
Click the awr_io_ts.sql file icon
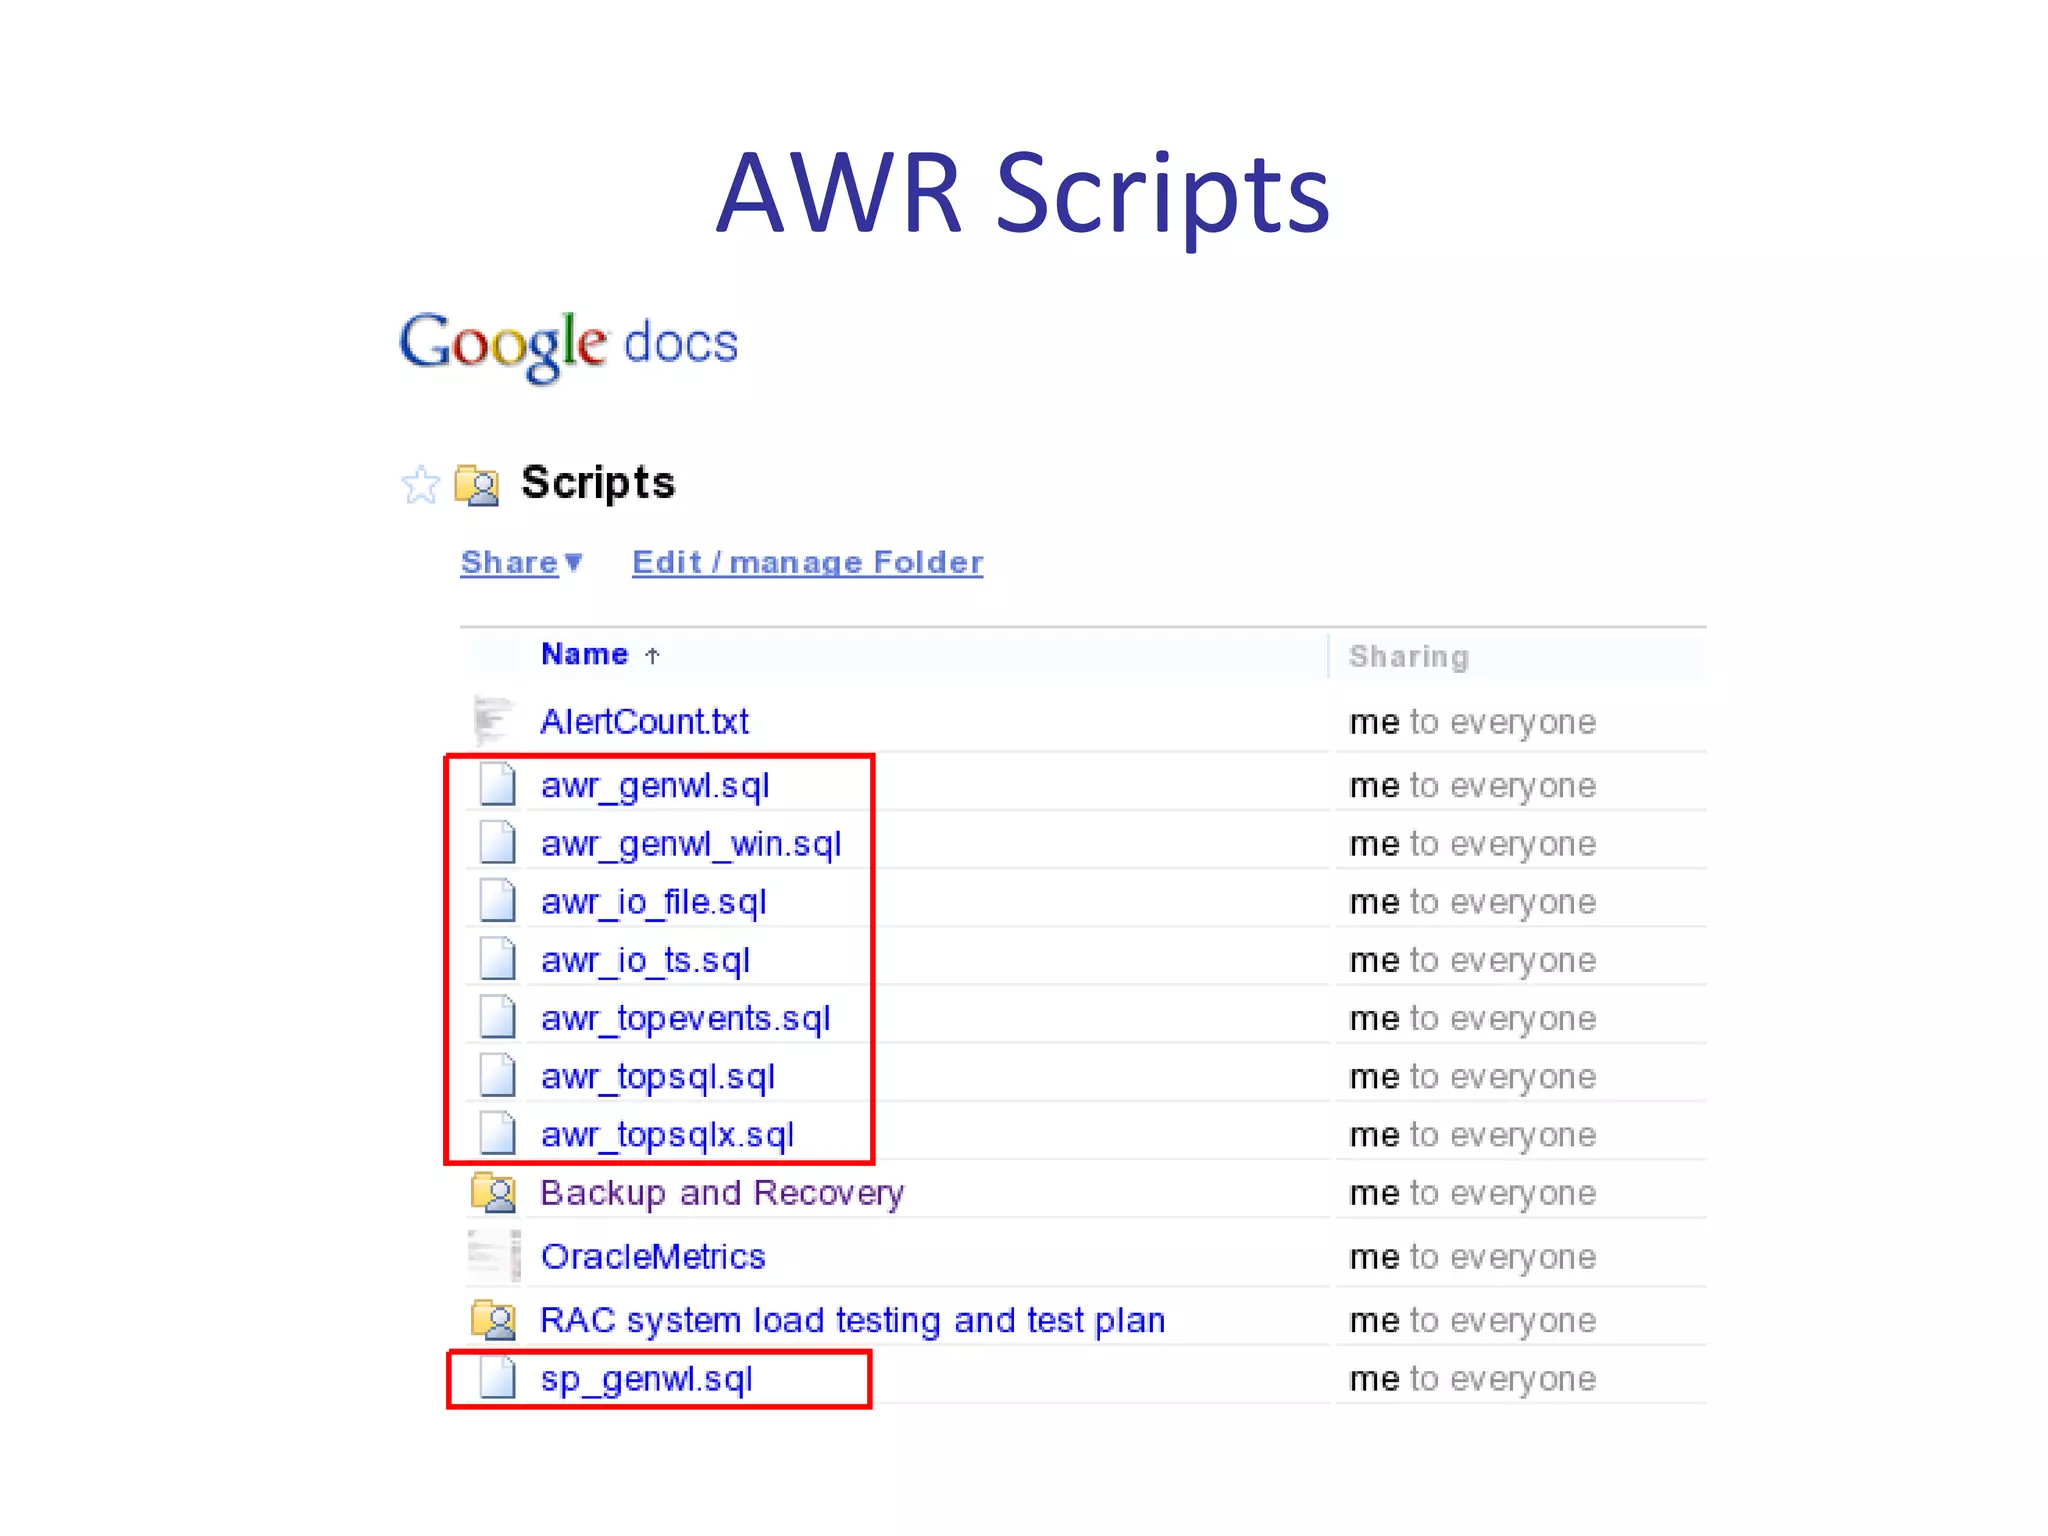click(x=497, y=958)
